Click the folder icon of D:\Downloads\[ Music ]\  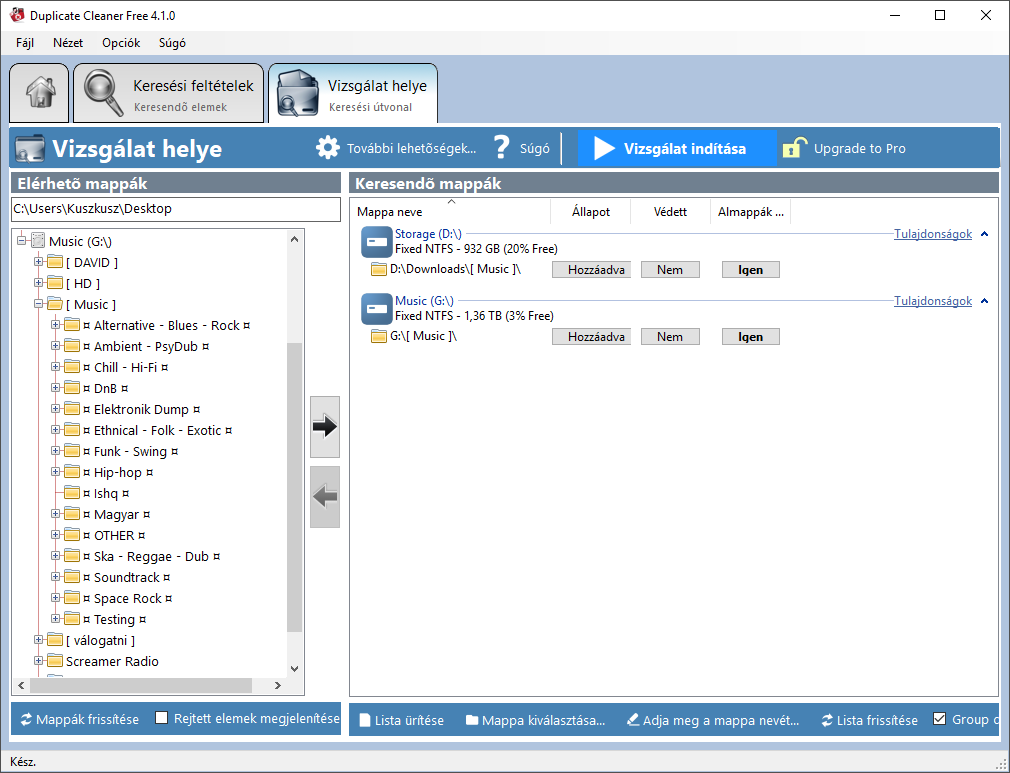379,269
